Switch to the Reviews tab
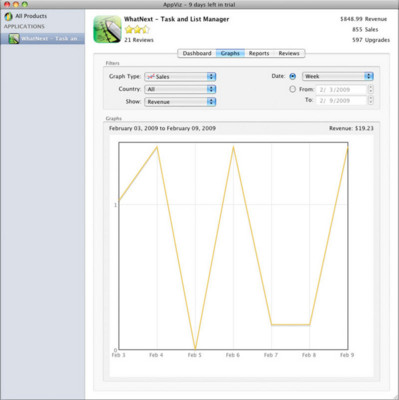This screenshot has height=400, width=399. pos(289,53)
